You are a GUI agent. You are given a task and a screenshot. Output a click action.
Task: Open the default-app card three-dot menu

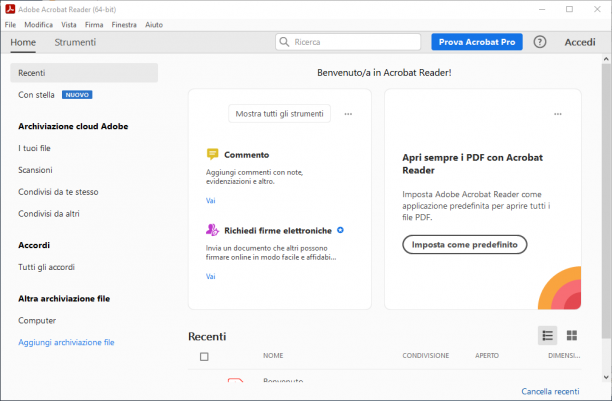(x=558, y=114)
